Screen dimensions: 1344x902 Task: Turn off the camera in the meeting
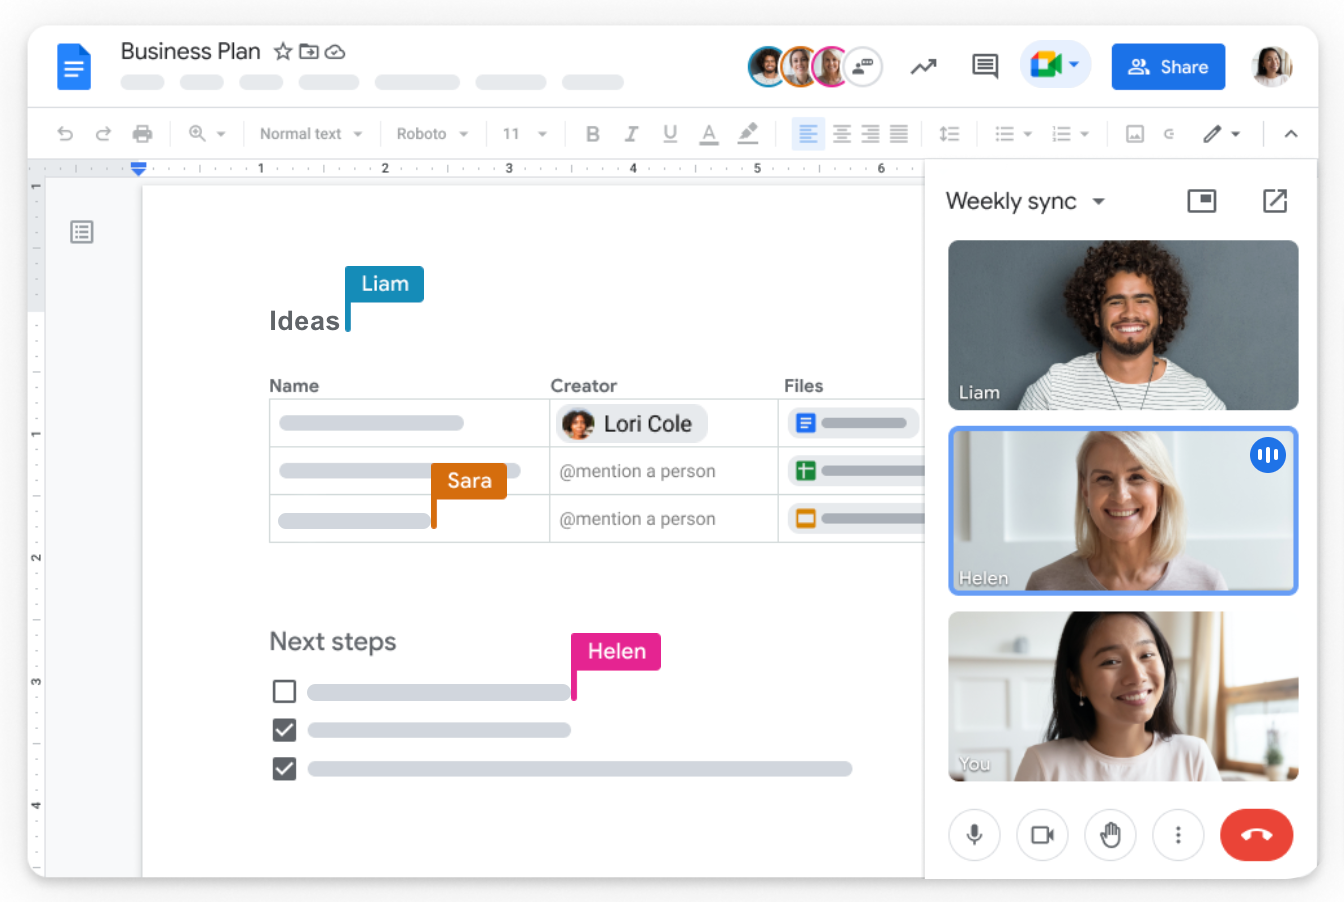point(1042,835)
